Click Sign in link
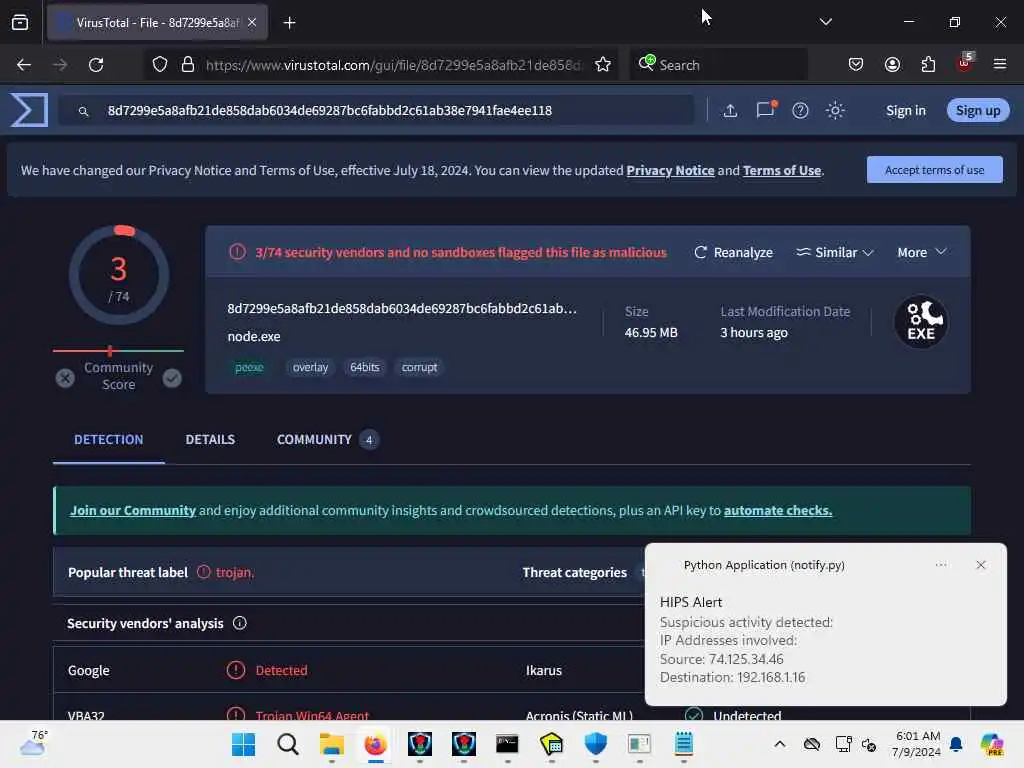 (x=905, y=110)
